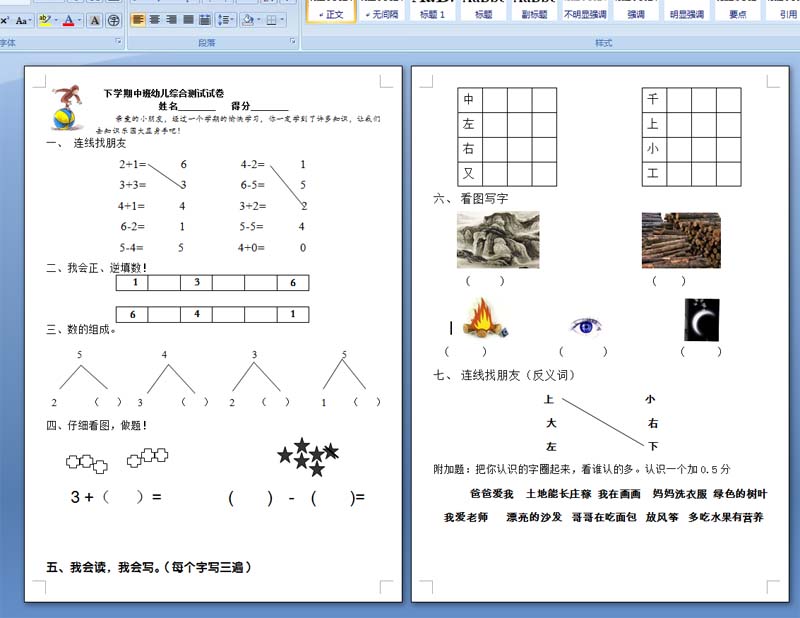800x618 pixels.
Task: Click the equation 2+1=
Action: coord(133,164)
